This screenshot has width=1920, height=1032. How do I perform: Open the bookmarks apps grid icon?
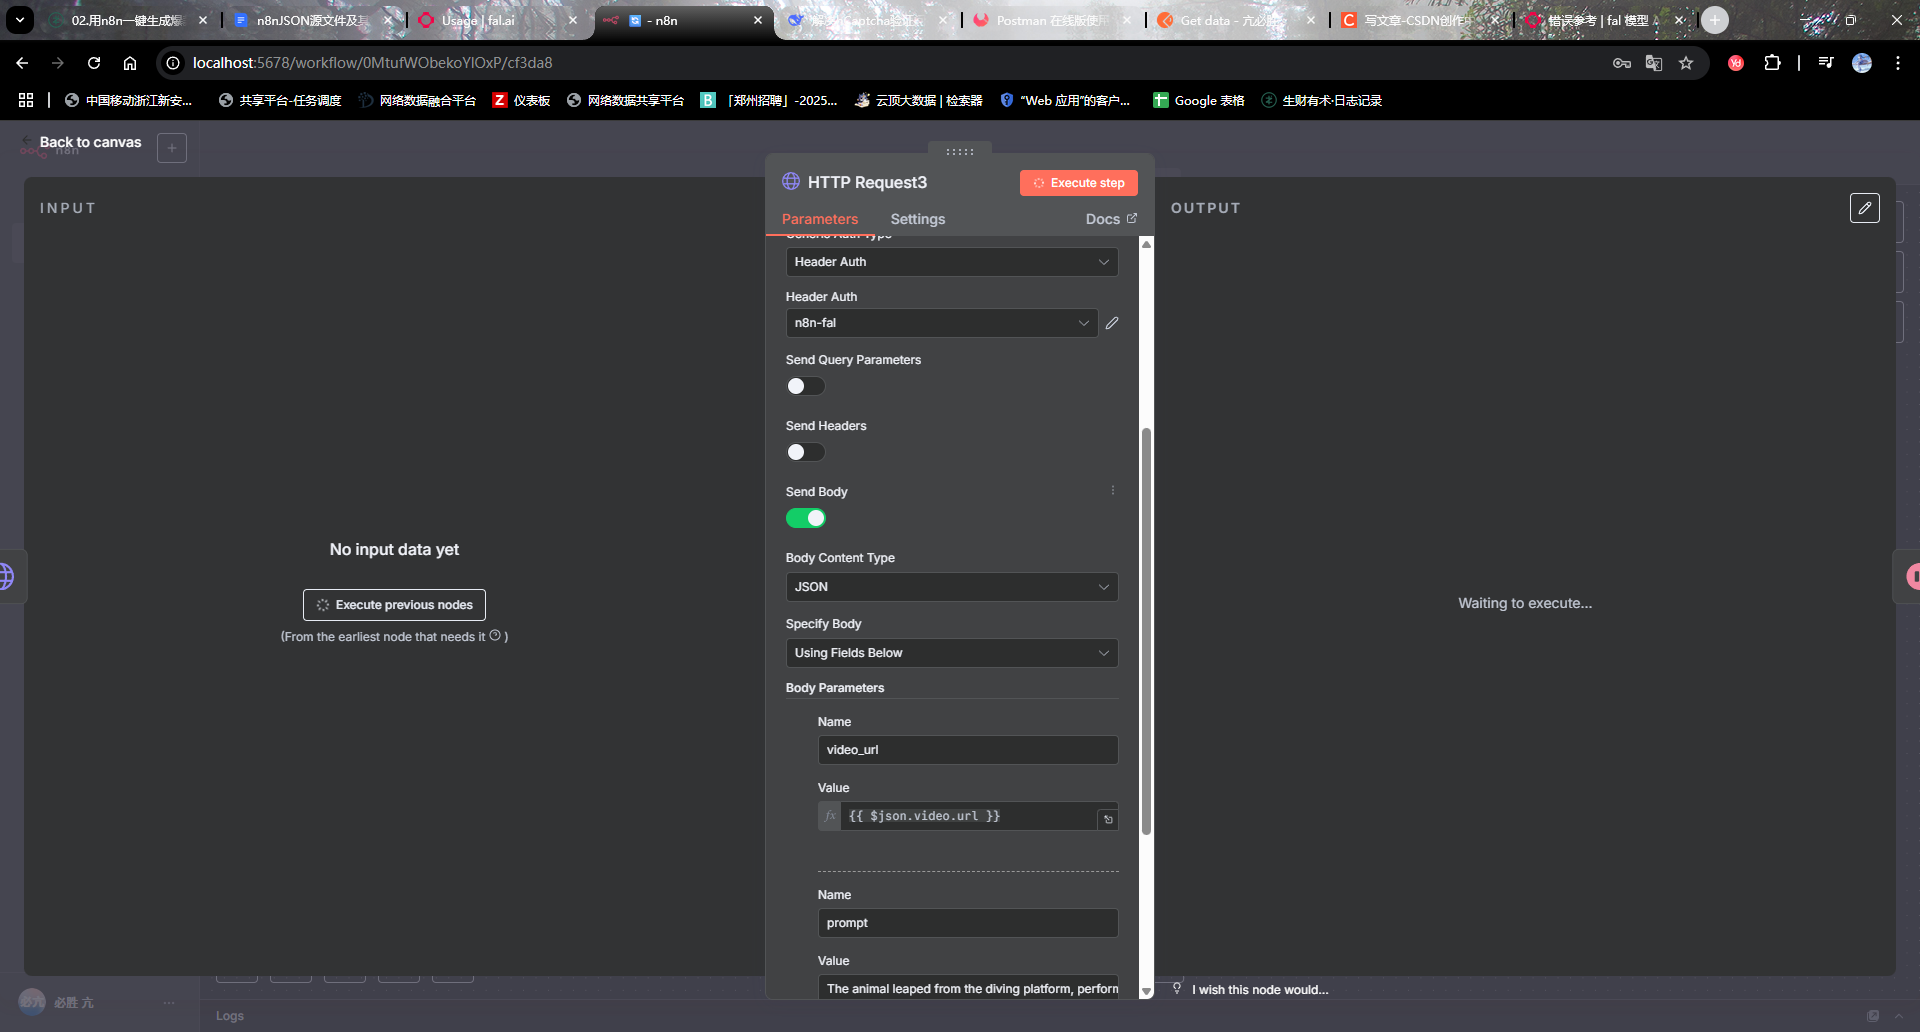26,100
